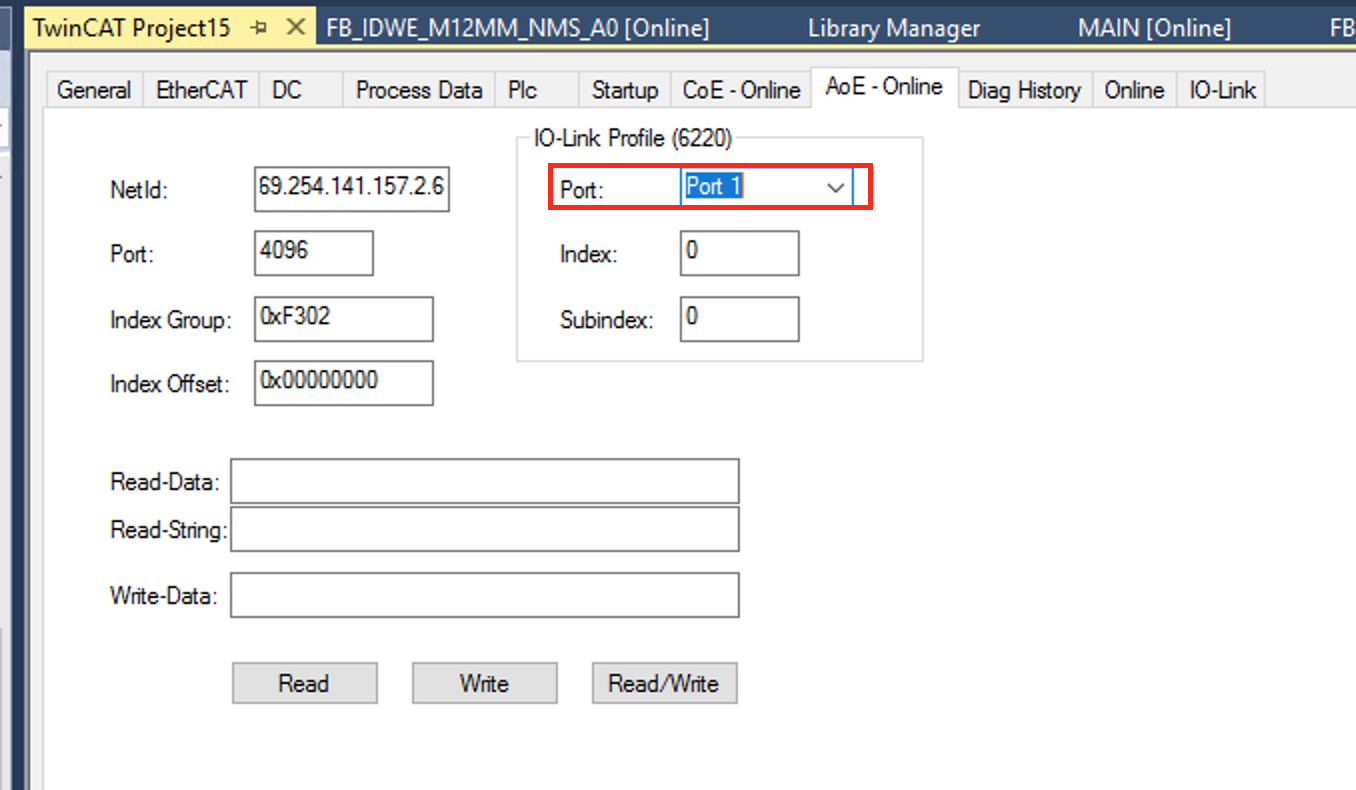Click the NetId: label
The width and height of the screenshot is (1356, 790).
139,190
